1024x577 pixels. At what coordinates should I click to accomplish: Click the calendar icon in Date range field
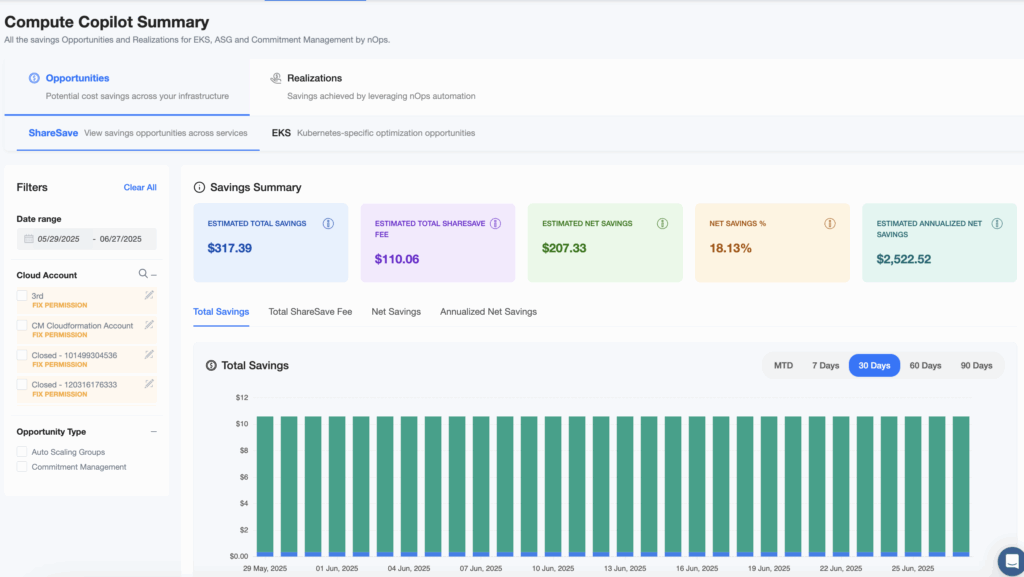pyautogui.click(x=29, y=239)
